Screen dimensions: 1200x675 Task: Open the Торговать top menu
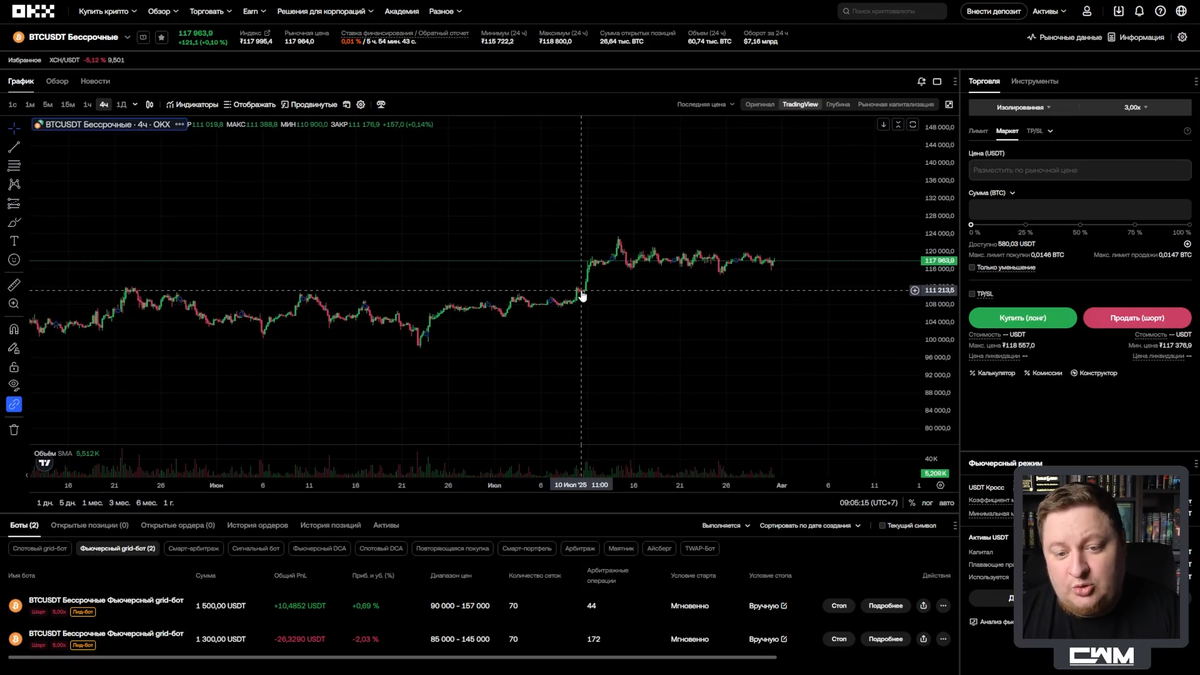(210, 11)
